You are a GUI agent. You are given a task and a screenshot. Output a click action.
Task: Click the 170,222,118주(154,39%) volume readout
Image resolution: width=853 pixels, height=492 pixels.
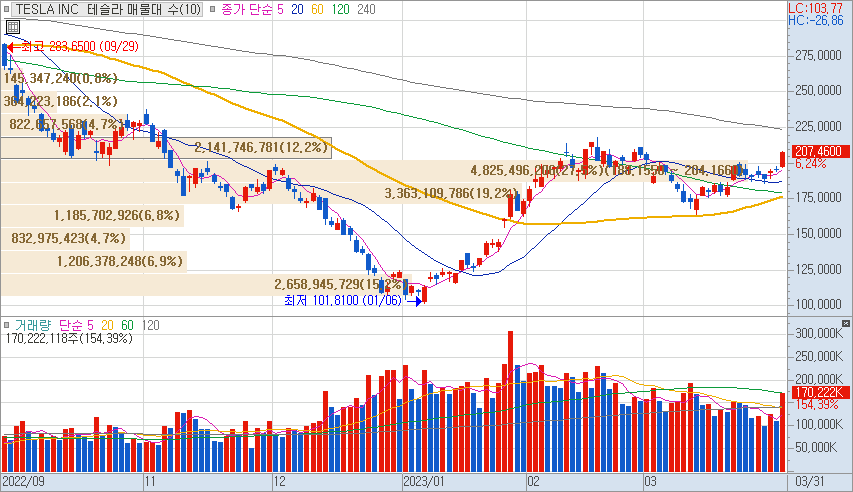point(69,338)
